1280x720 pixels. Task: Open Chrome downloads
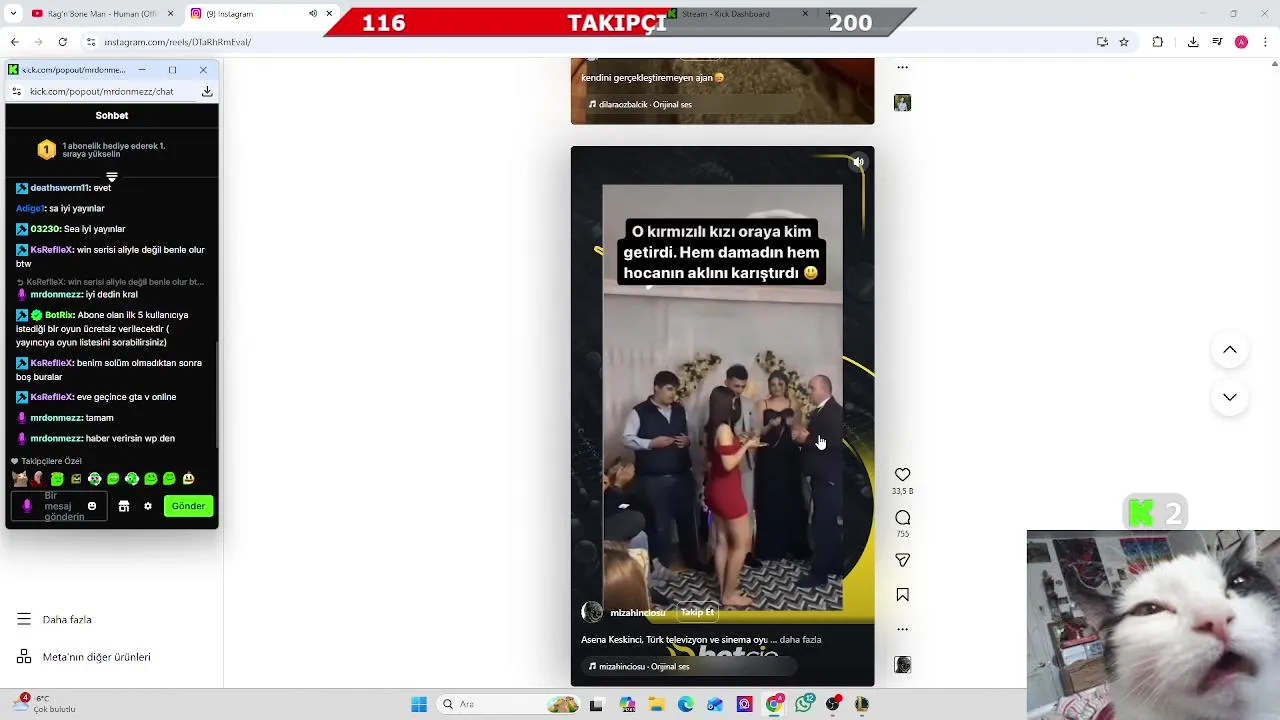coord(1193,42)
